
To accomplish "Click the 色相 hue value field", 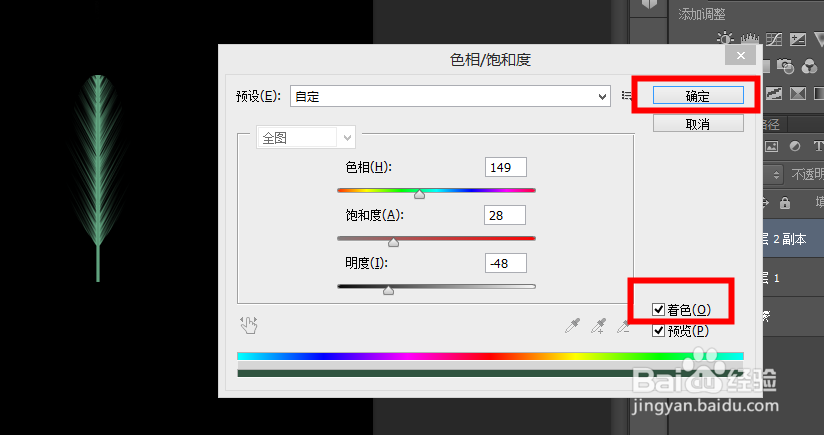I will tap(506, 167).
